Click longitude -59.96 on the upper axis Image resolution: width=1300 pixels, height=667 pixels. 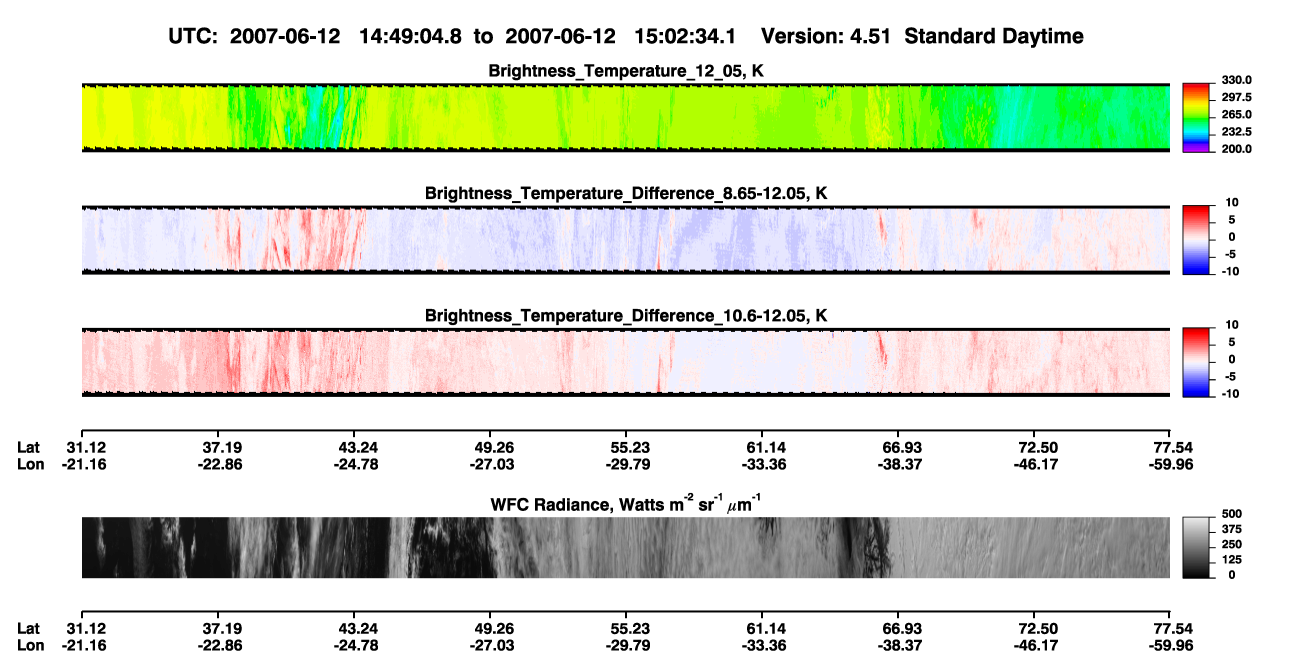(1171, 464)
